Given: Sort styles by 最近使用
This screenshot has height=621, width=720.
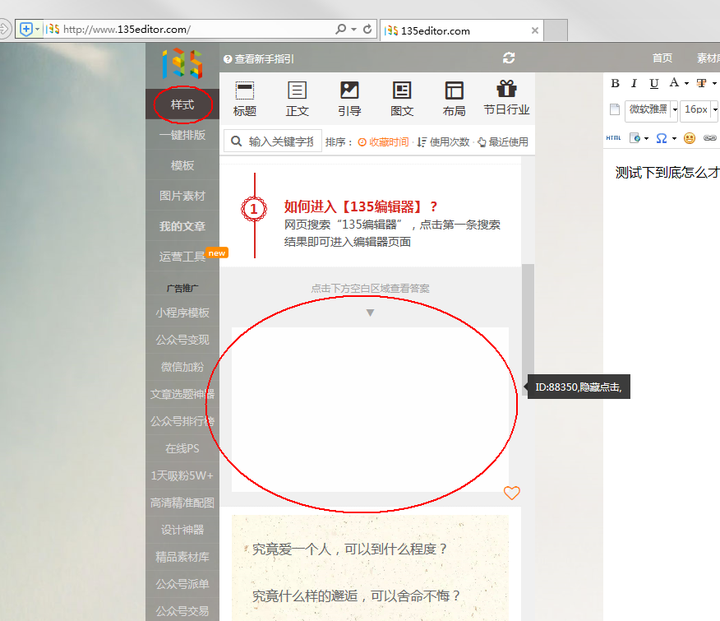Looking at the screenshot, I should click(503, 142).
